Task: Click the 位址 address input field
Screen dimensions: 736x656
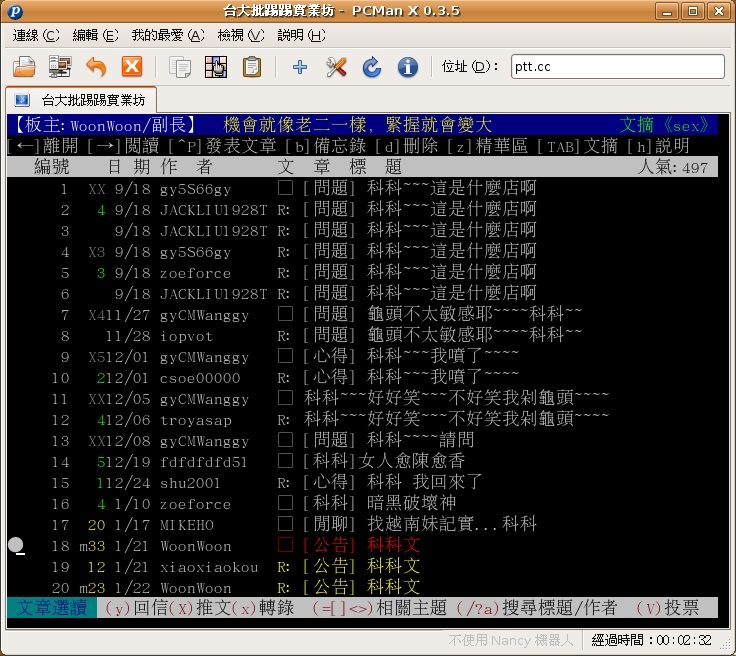Action: [x=616, y=67]
